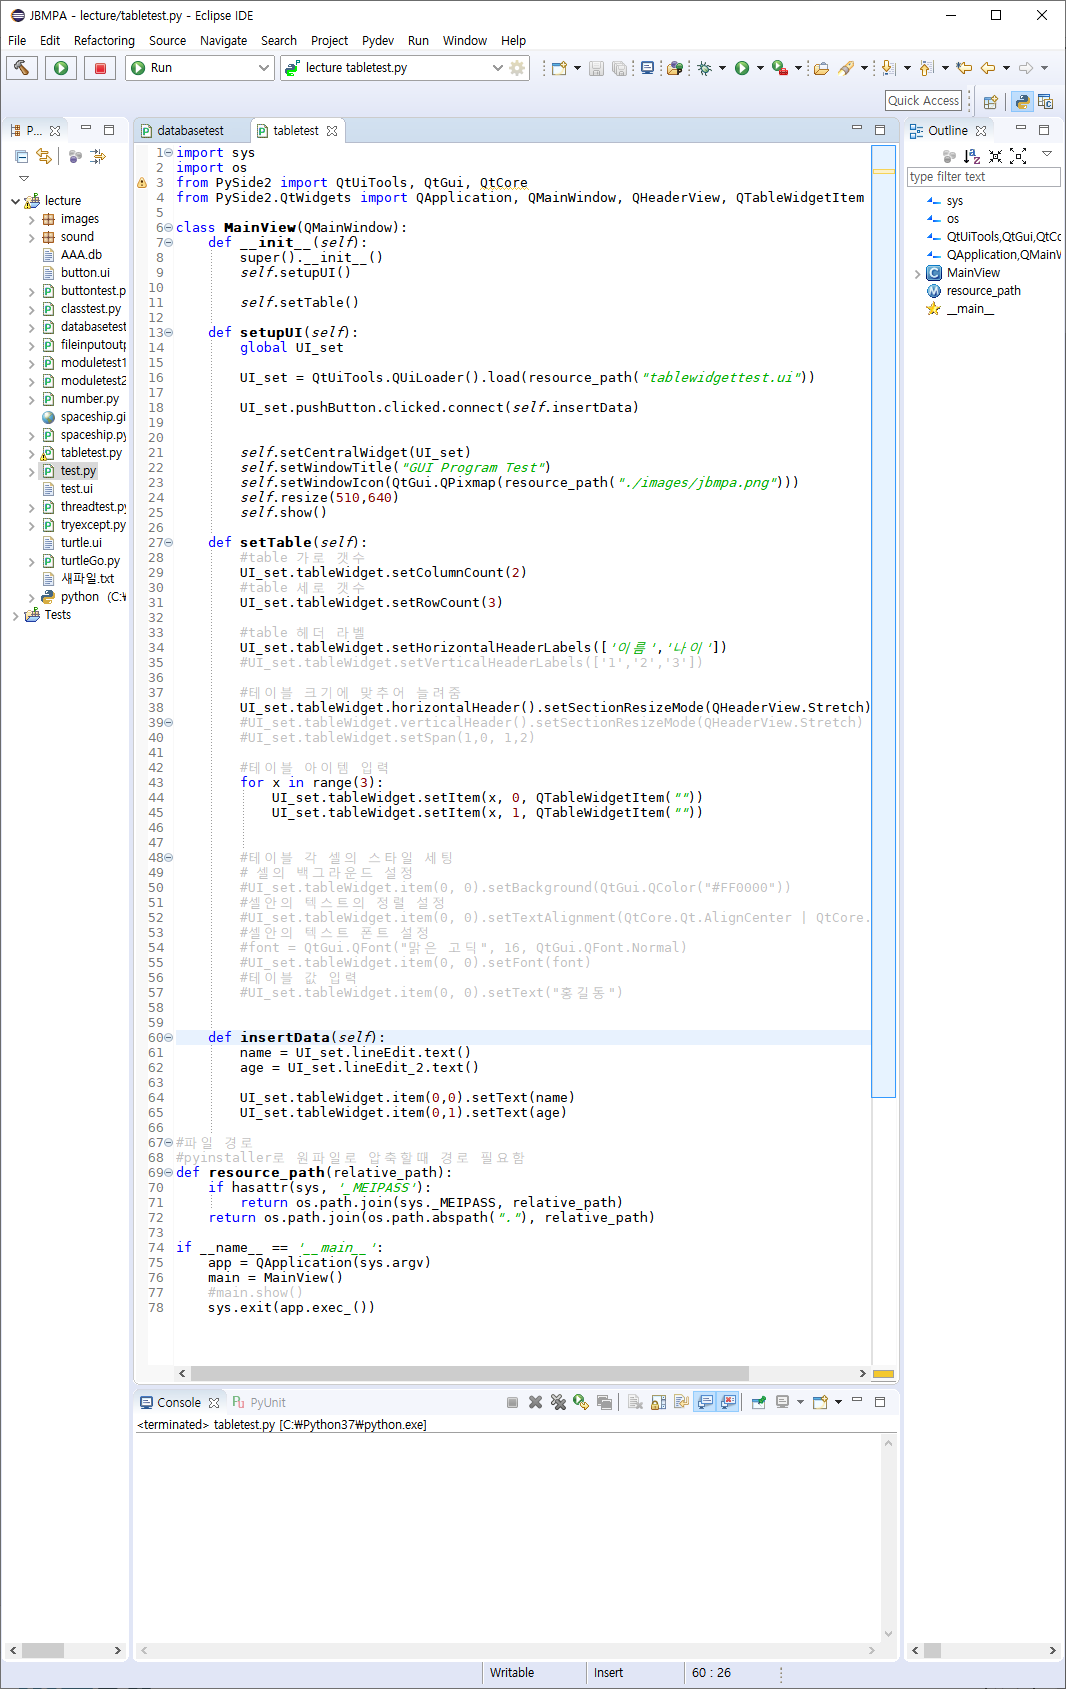Click the Open Type folder icon

tap(821, 68)
